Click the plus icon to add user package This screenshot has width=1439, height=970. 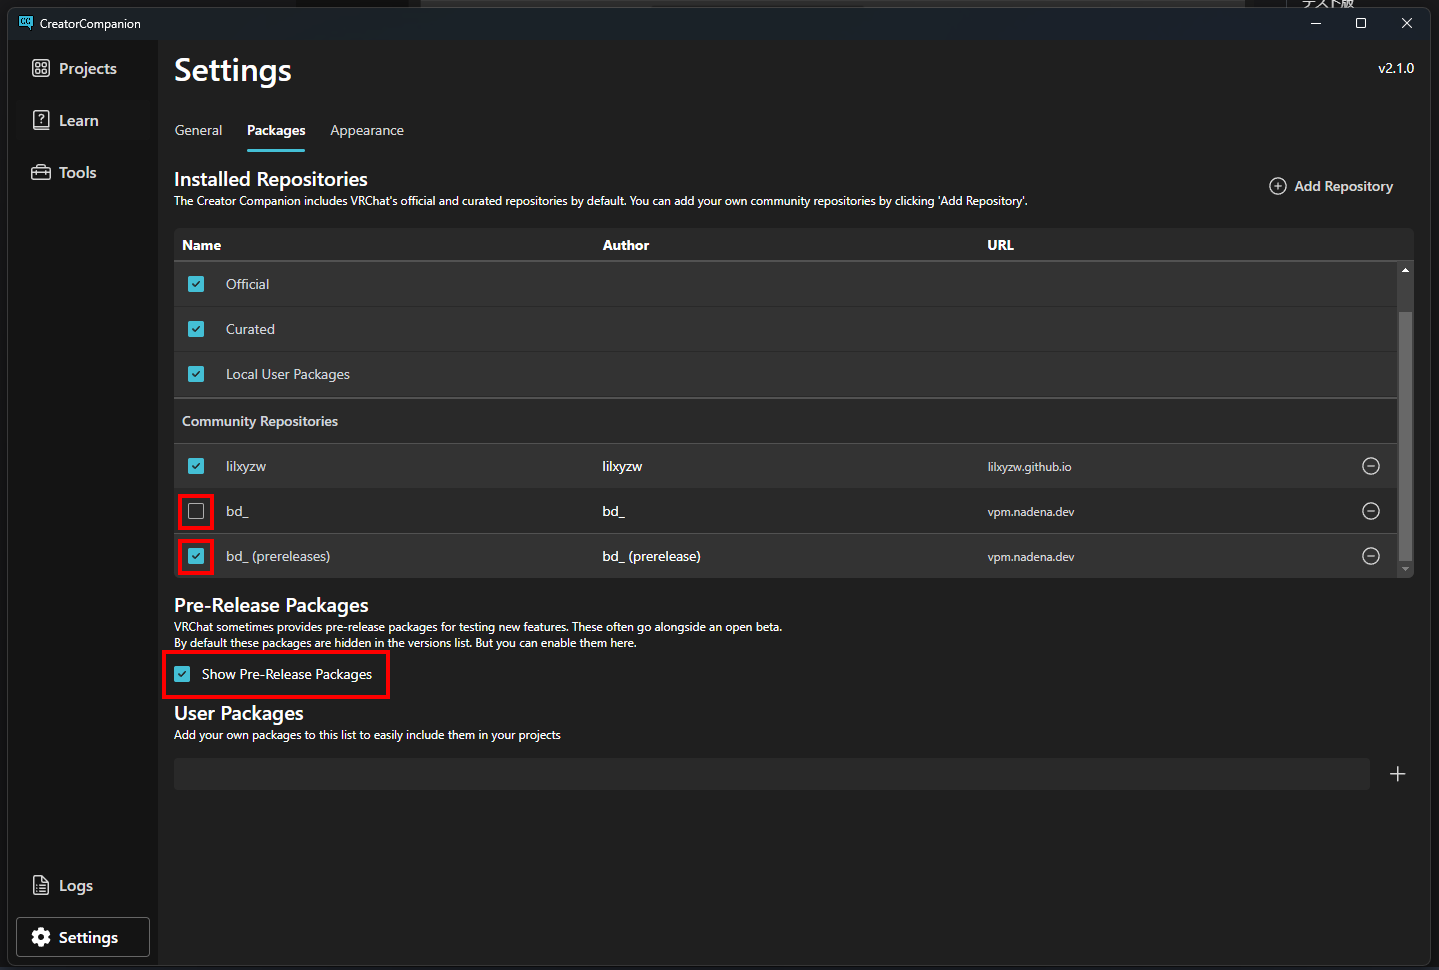1398,774
